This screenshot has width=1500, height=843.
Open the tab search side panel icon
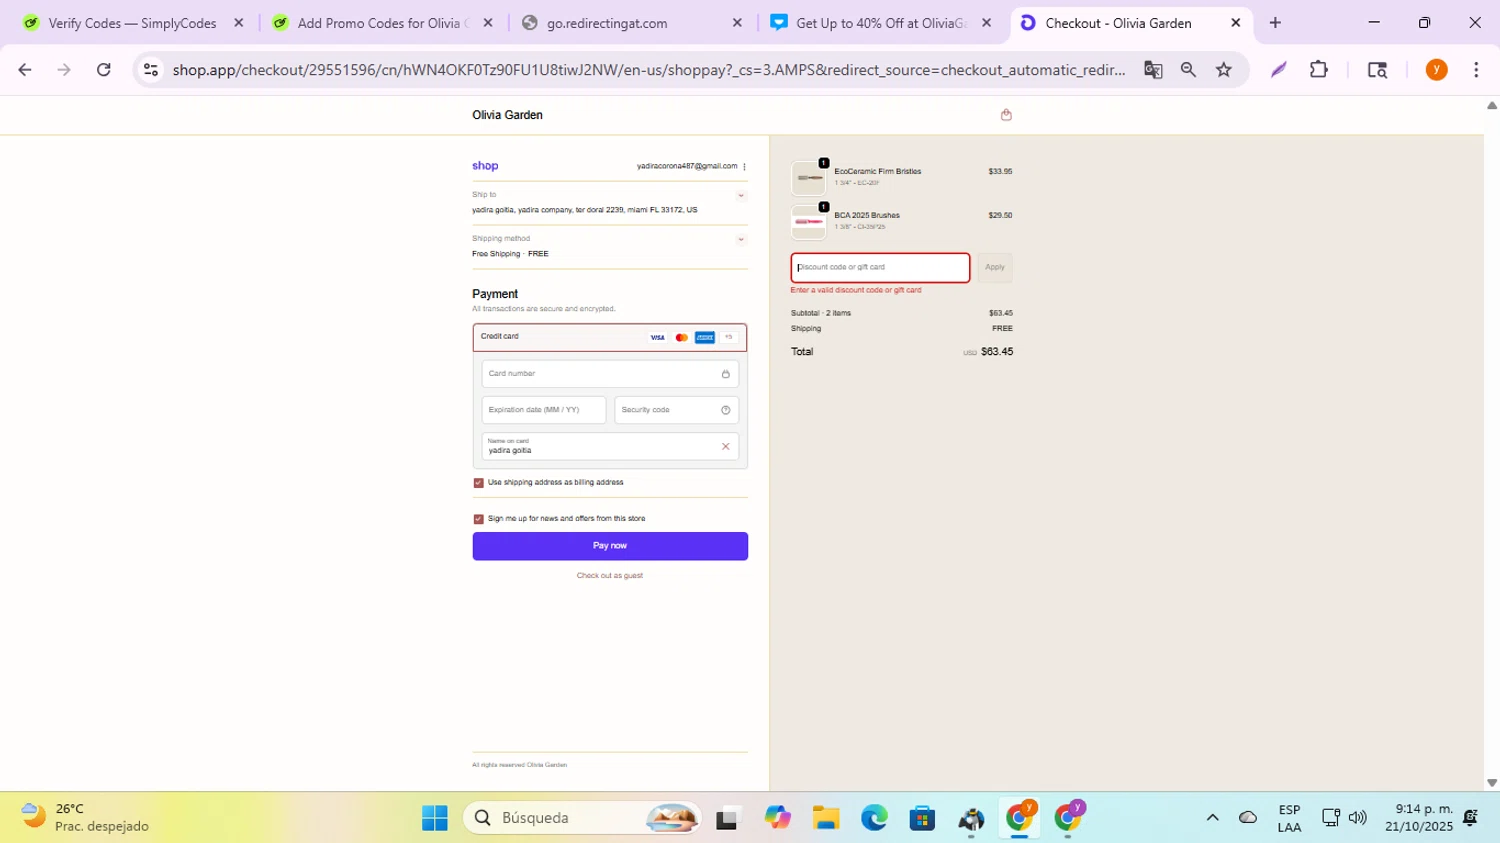[x=1377, y=70]
